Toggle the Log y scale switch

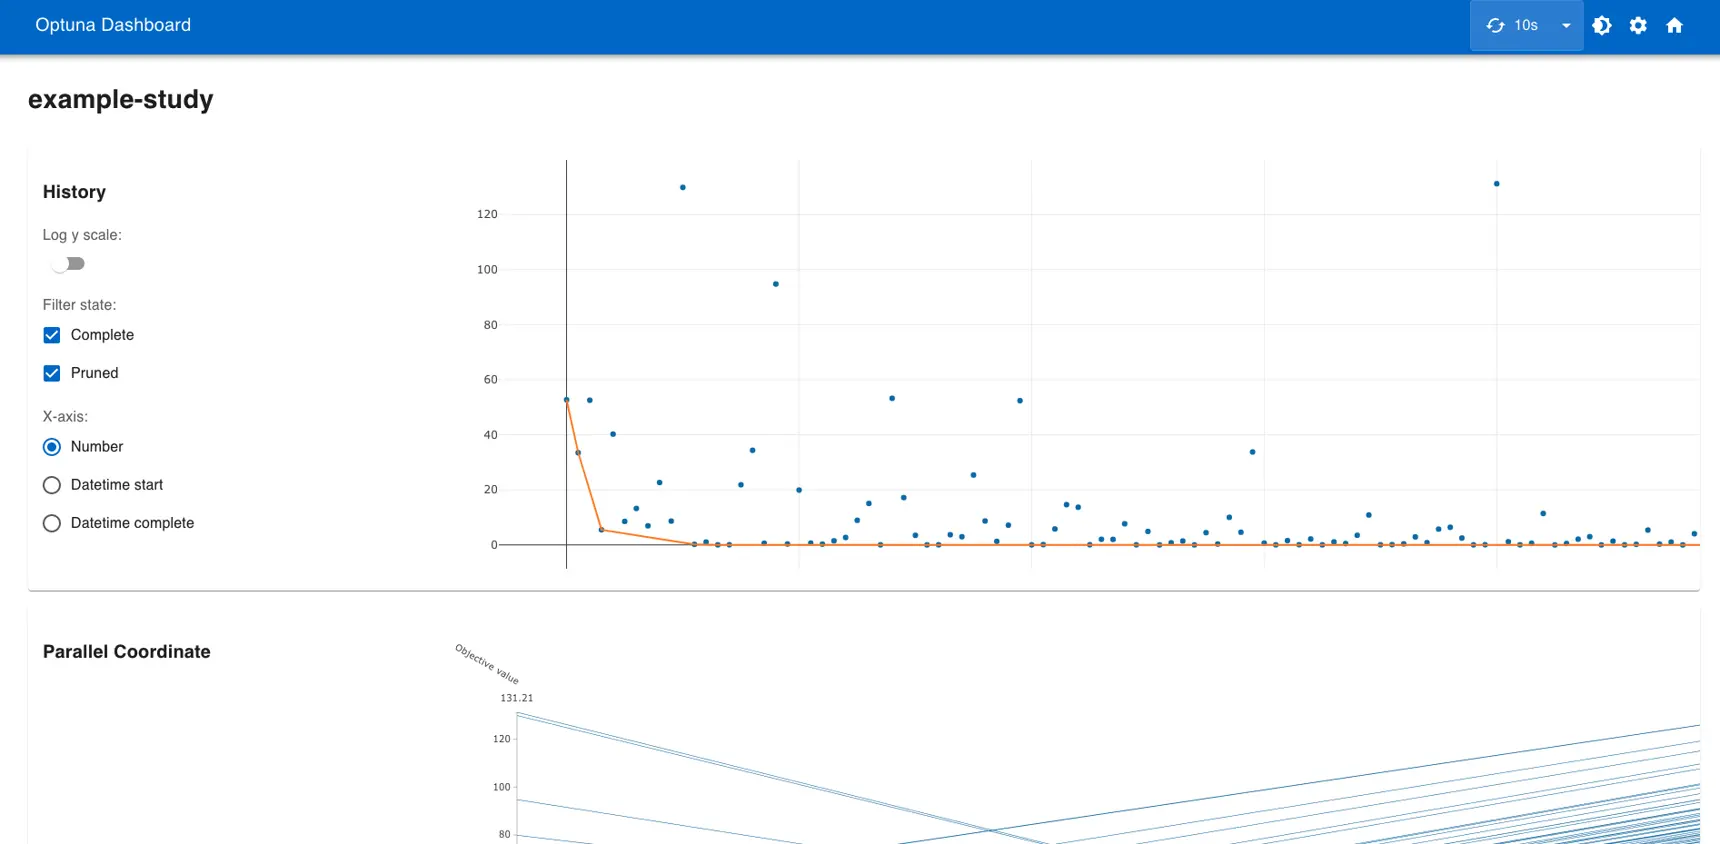coord(68,264)
